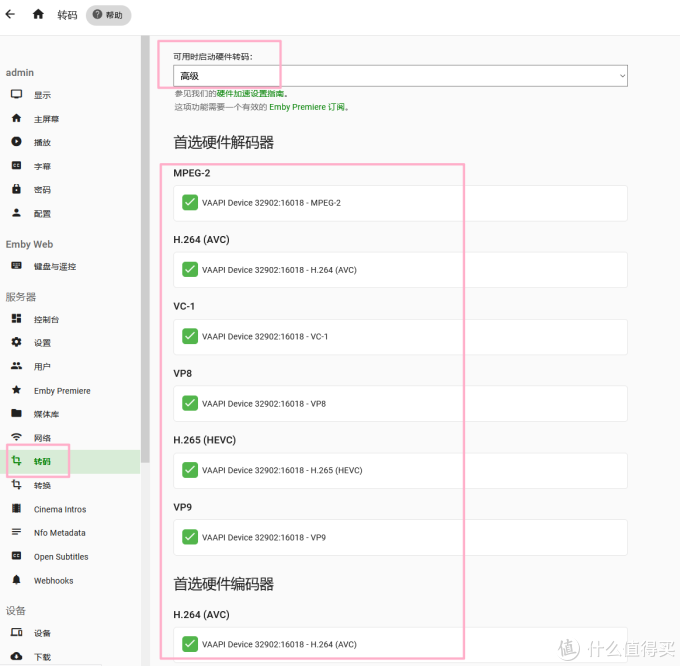Click the 字幕 closed-caption icon
Image resolution: width=680 pixels, height=666 pixels.
click(16, 165)
